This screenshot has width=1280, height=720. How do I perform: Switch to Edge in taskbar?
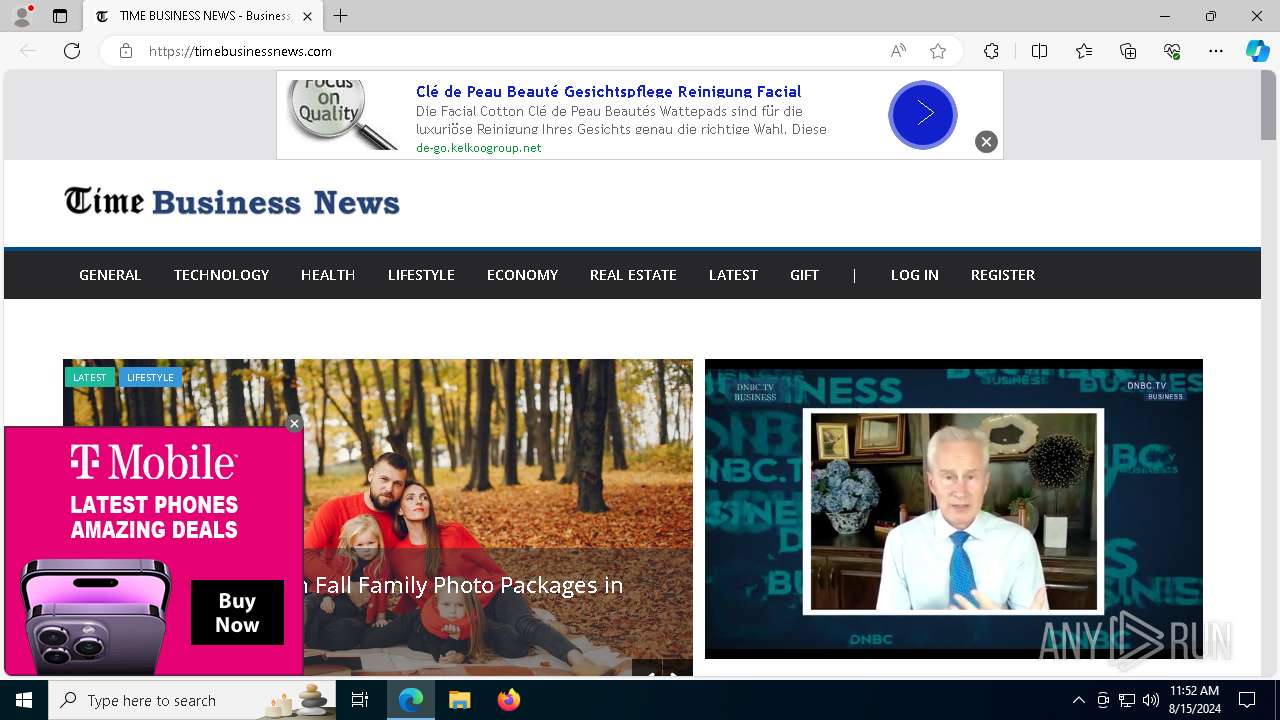(x=411, y=700)
